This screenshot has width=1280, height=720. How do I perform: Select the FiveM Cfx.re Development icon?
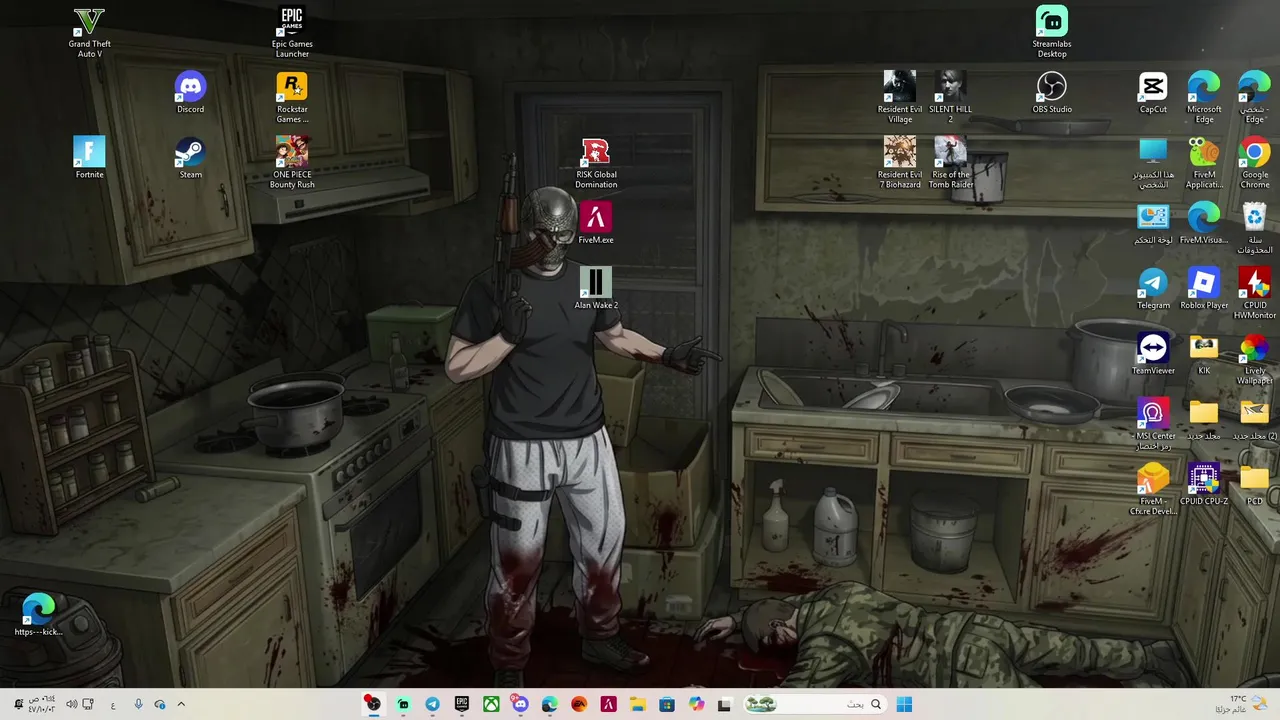tap(1153, 488)
